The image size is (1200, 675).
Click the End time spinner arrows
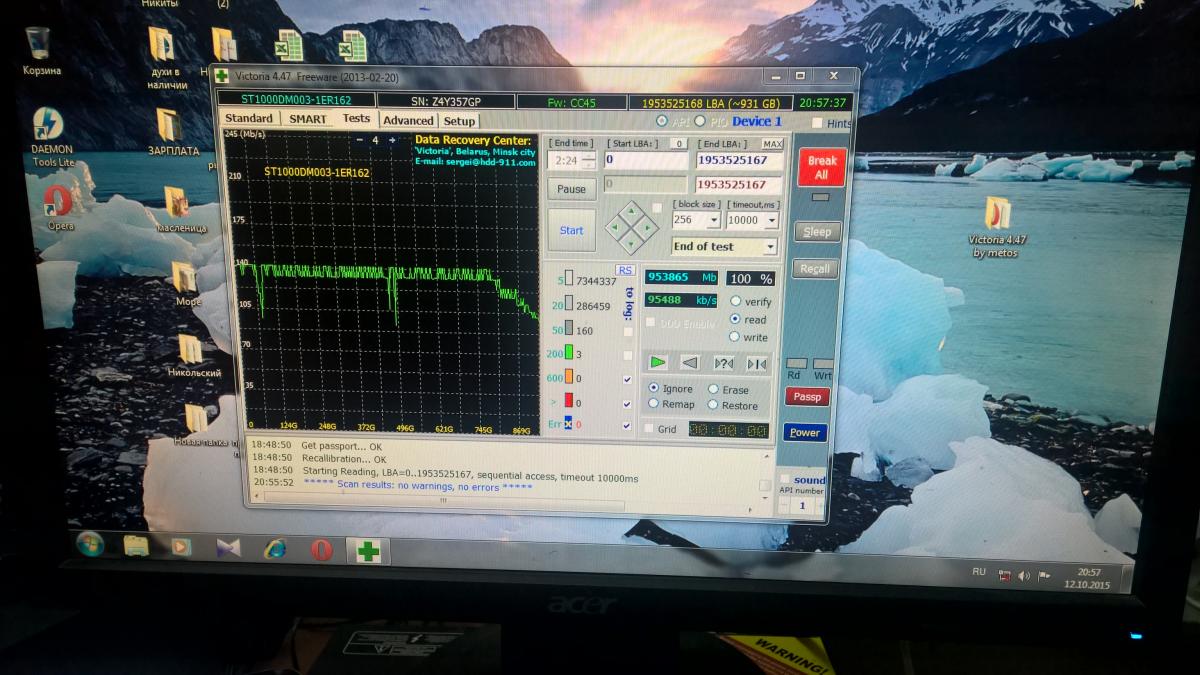coord(589,160)
